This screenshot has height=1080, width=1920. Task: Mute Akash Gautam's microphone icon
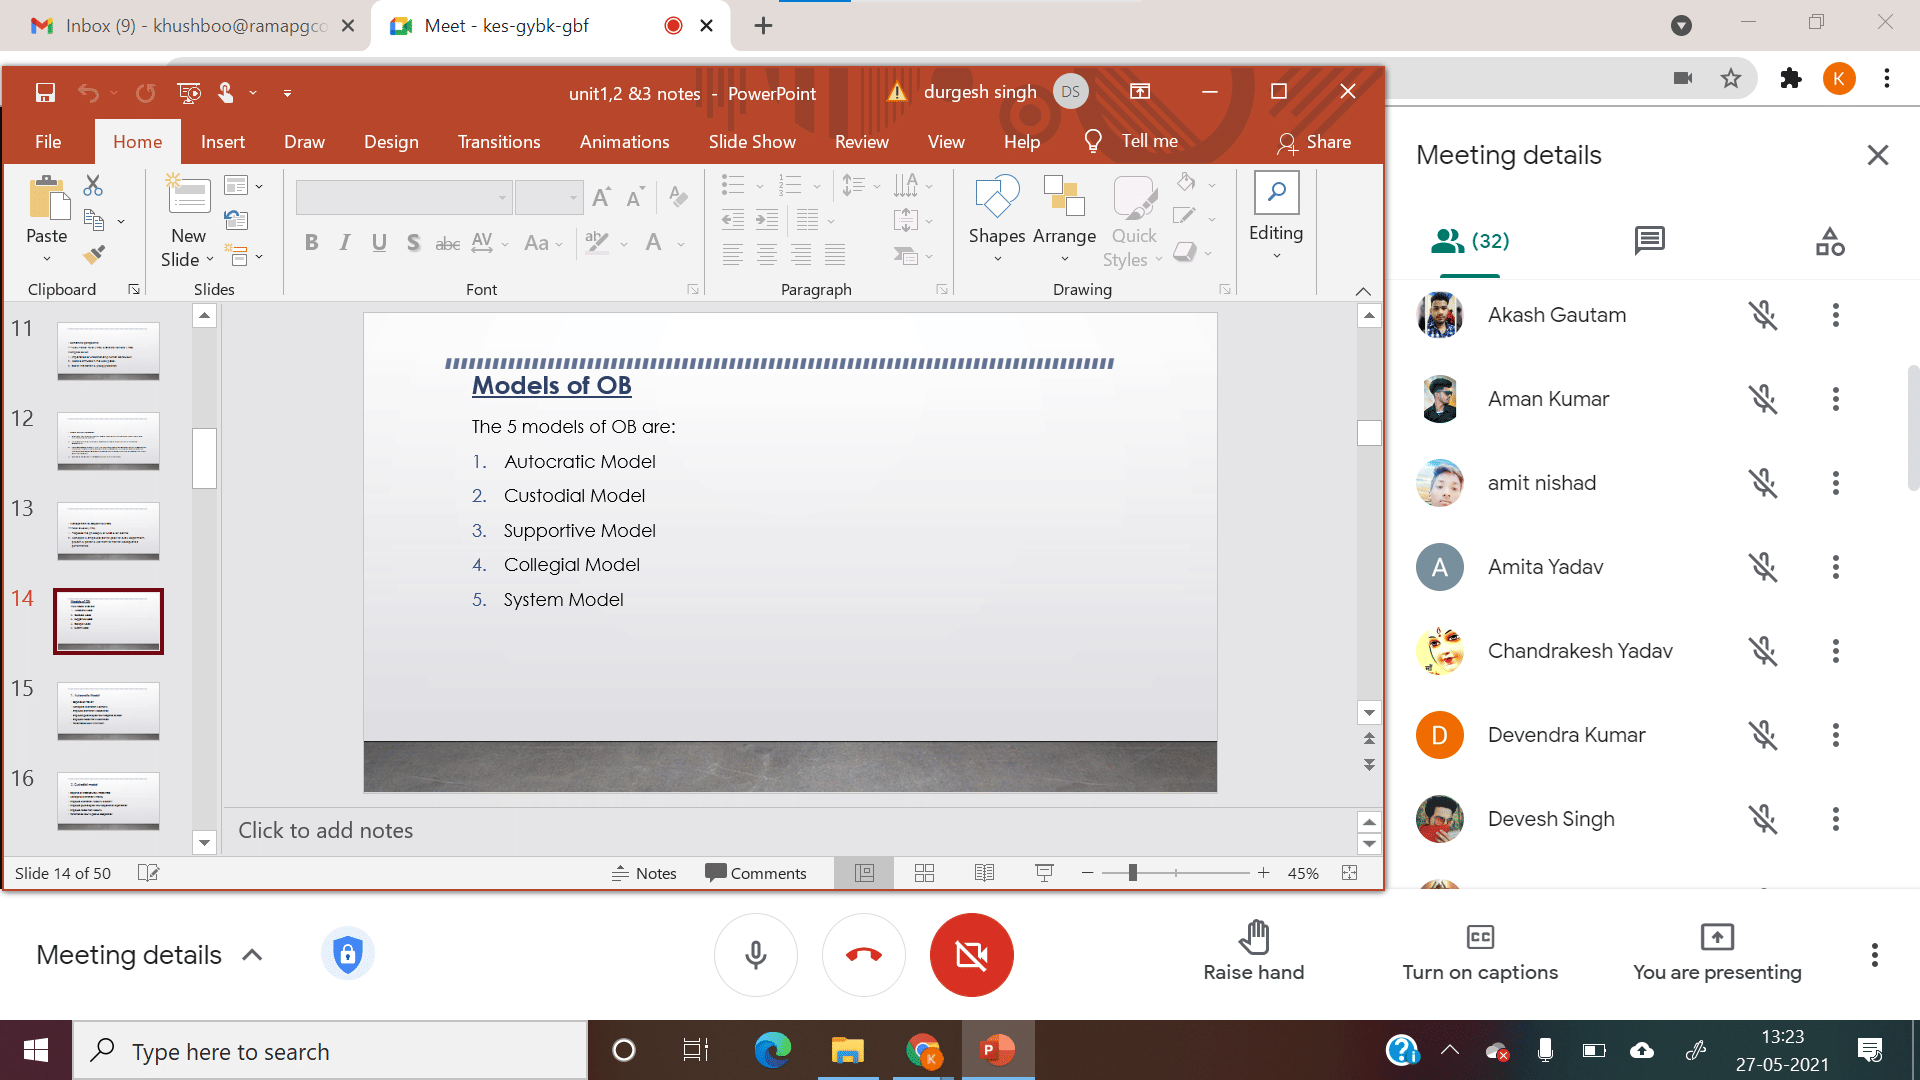pos(1763,314)
